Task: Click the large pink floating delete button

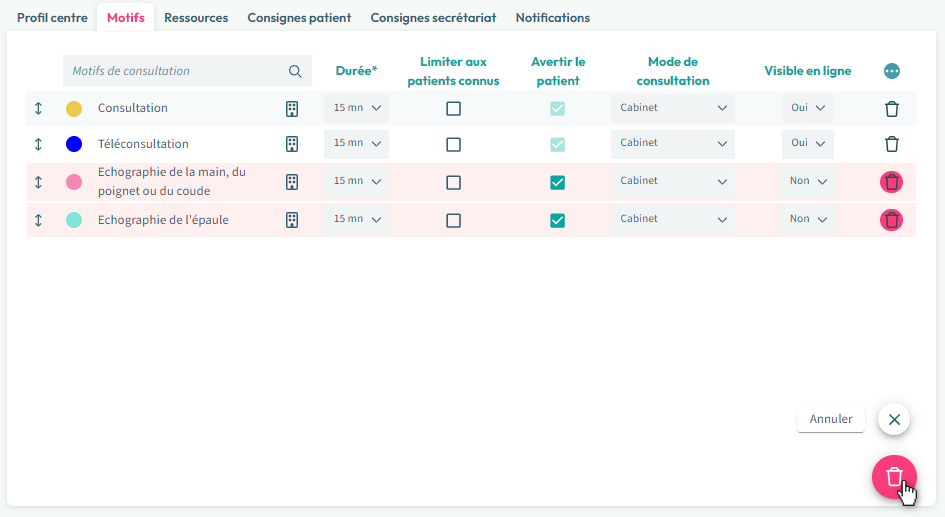Action: tap(893, 477)
